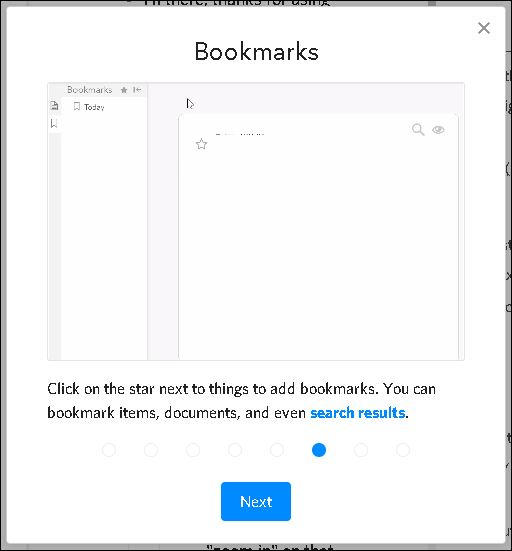This screenshot has width=512, height=551.
Task: Click the text 'Click on the star next to things'
Action: pyautogui.click(x=148, y=389)
